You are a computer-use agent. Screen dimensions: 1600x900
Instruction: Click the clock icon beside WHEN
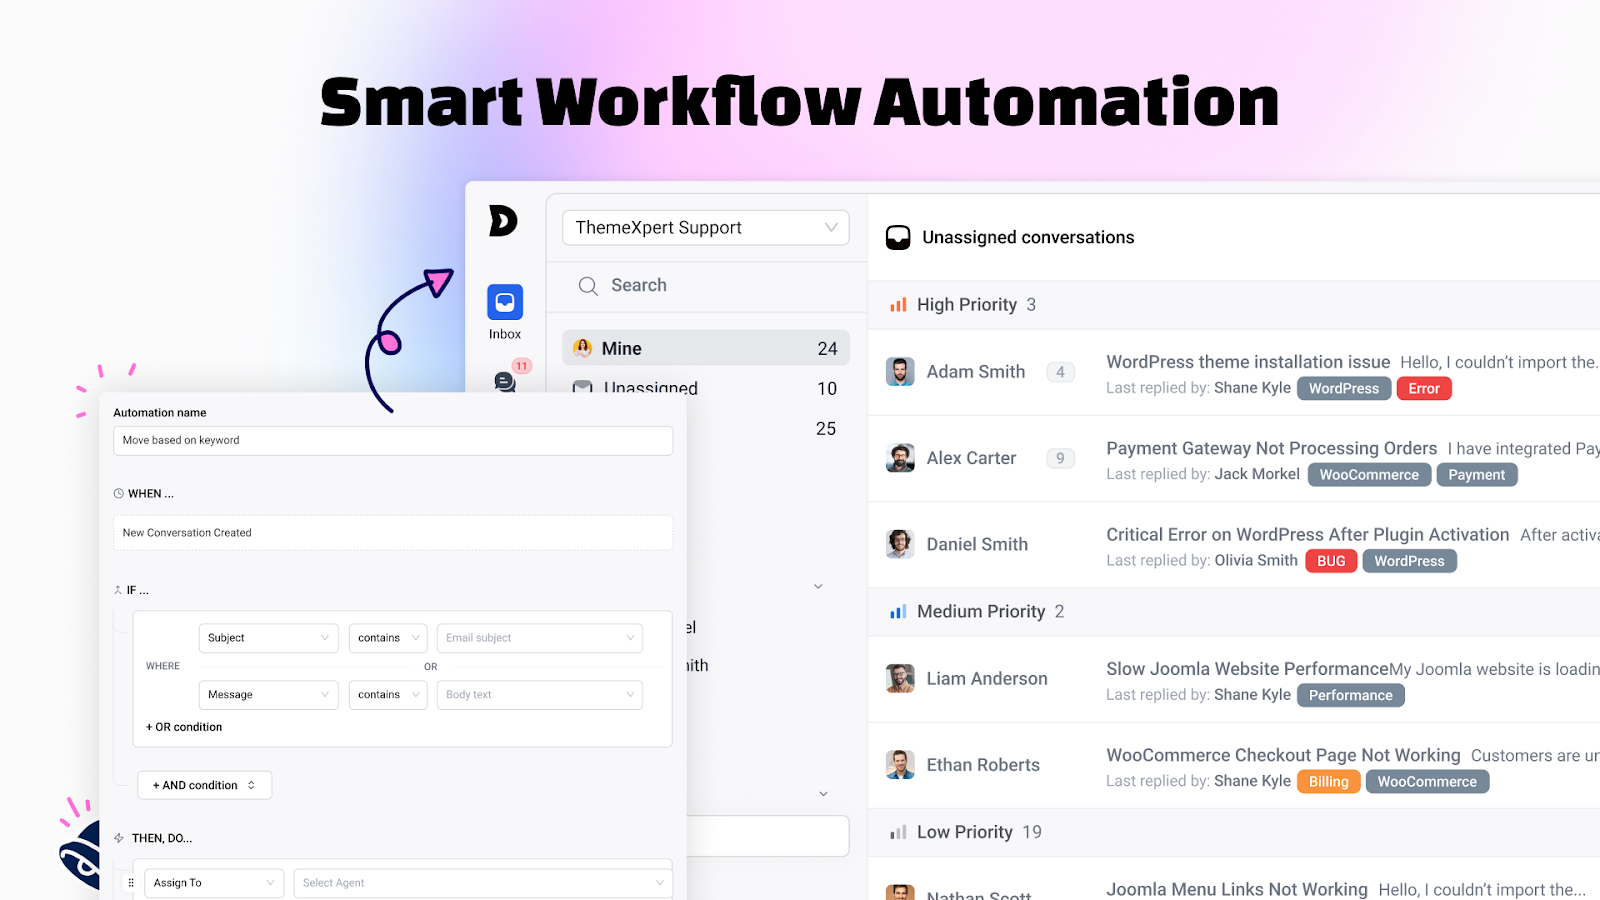[x=118, y=493]
